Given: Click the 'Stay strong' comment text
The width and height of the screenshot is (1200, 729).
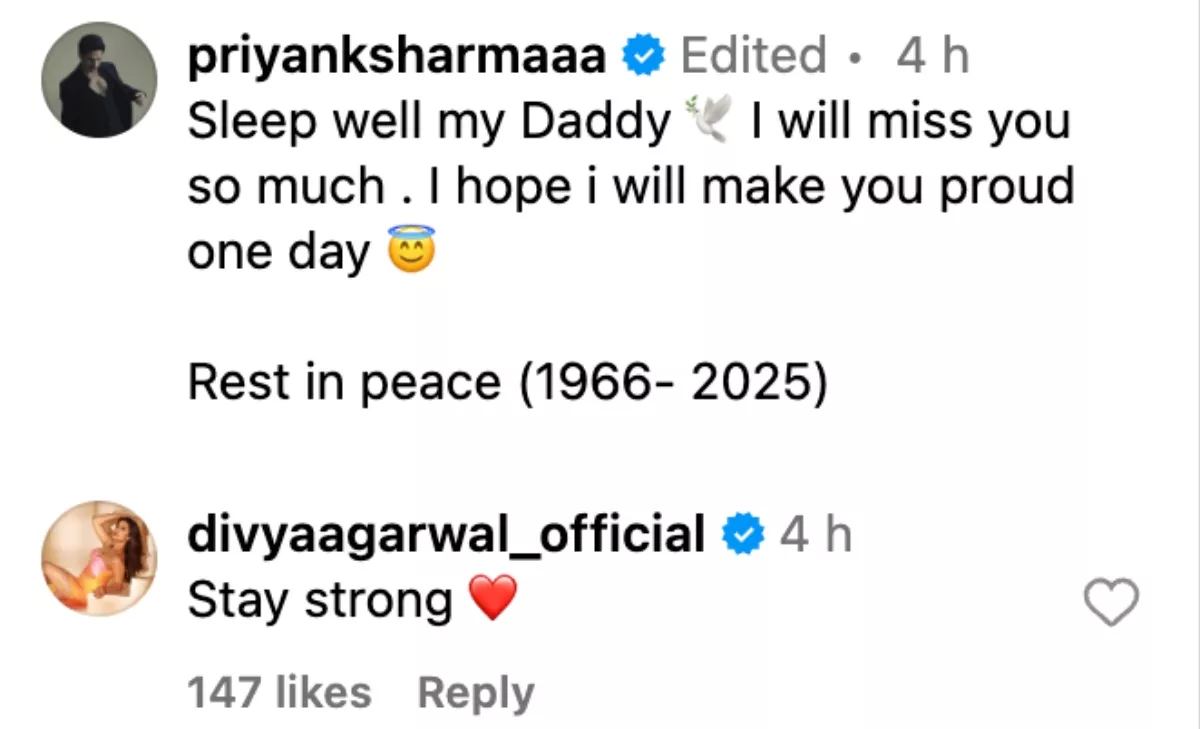Looking at the screenshot, I should click(x=320, y=601).
